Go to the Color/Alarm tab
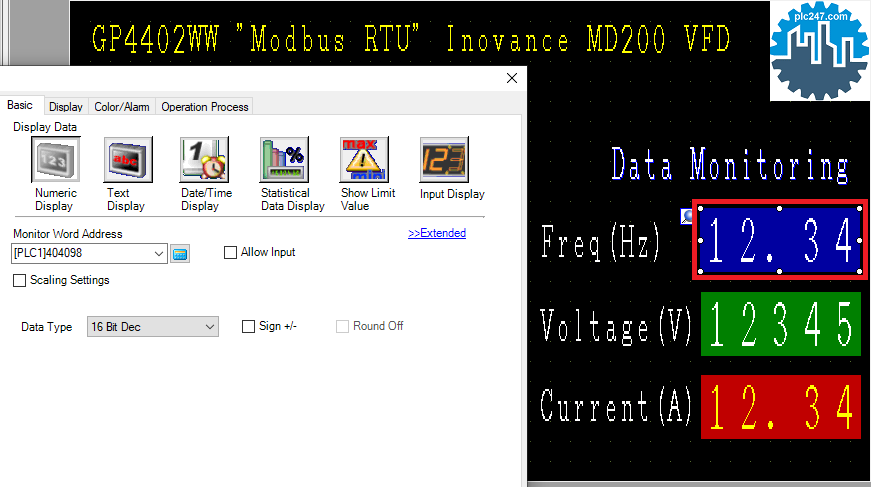The image size is (871, 487). 122,107
